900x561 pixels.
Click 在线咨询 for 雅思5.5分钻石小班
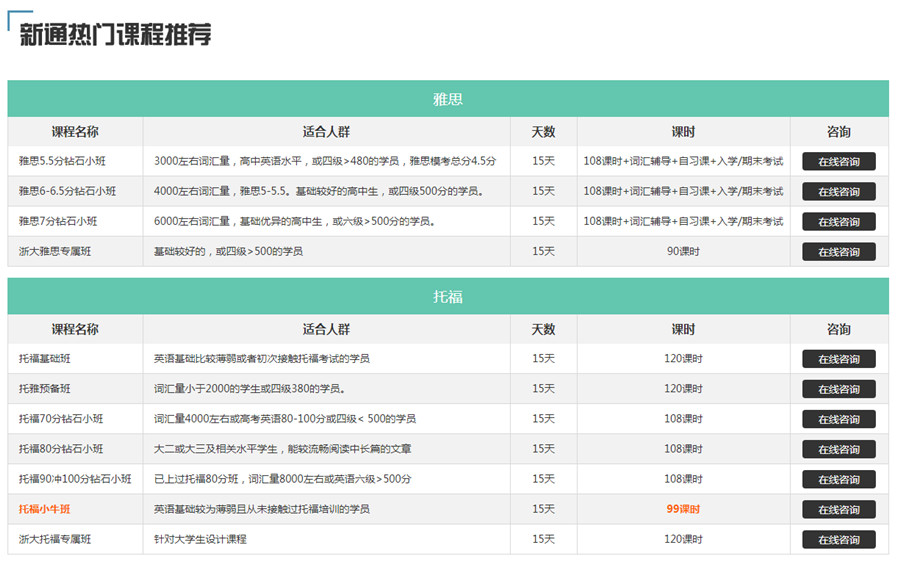(838, 161)
